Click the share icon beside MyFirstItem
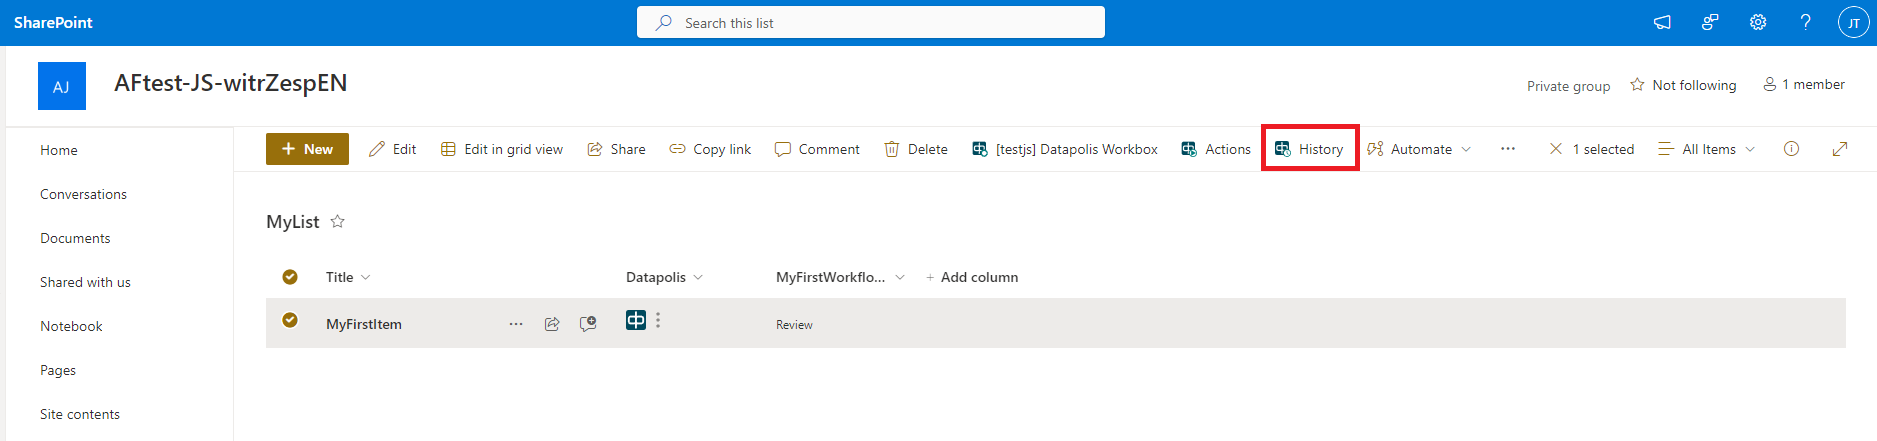Screen dimensions: 1877x441 [x=552, y=324]
